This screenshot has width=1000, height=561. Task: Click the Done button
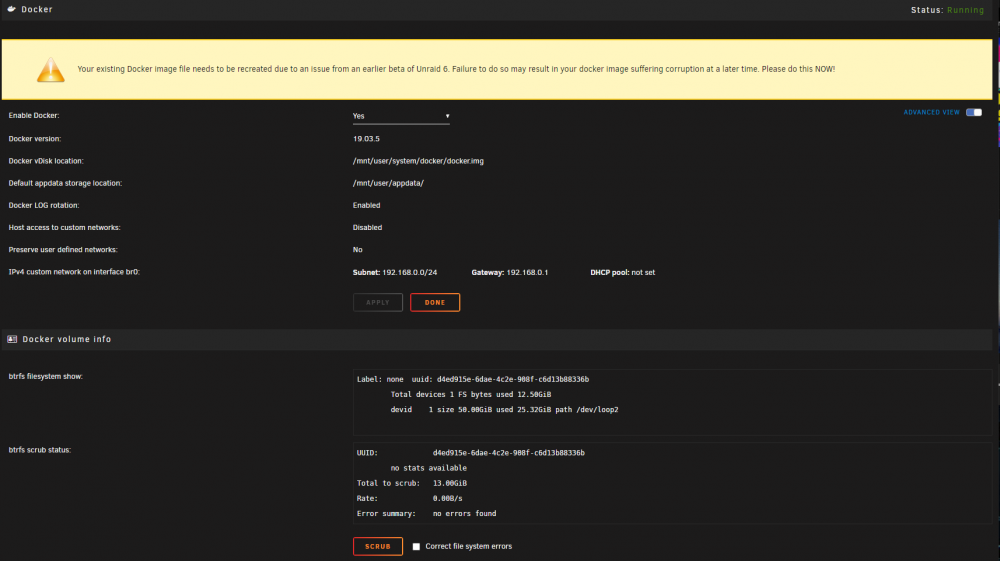[x=435, y=302]
